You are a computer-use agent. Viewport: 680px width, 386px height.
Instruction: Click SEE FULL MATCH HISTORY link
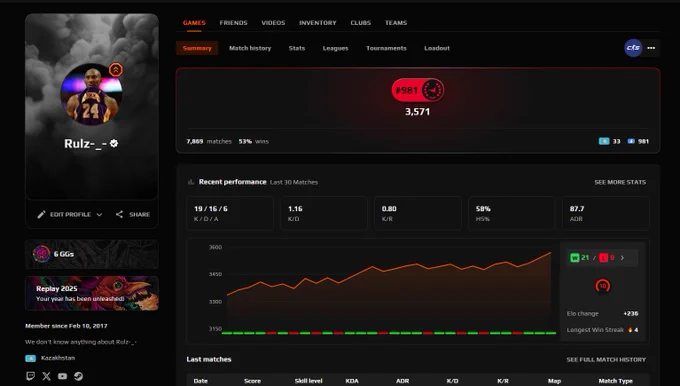pos(606,360)
